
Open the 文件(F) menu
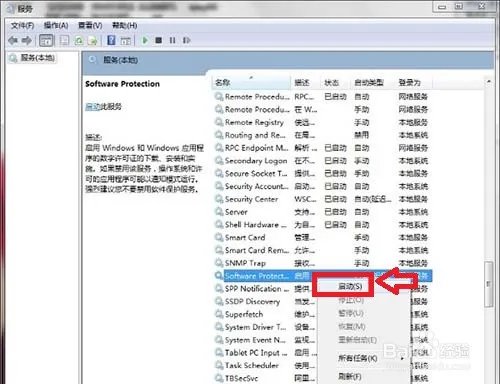tap(22, 25)
